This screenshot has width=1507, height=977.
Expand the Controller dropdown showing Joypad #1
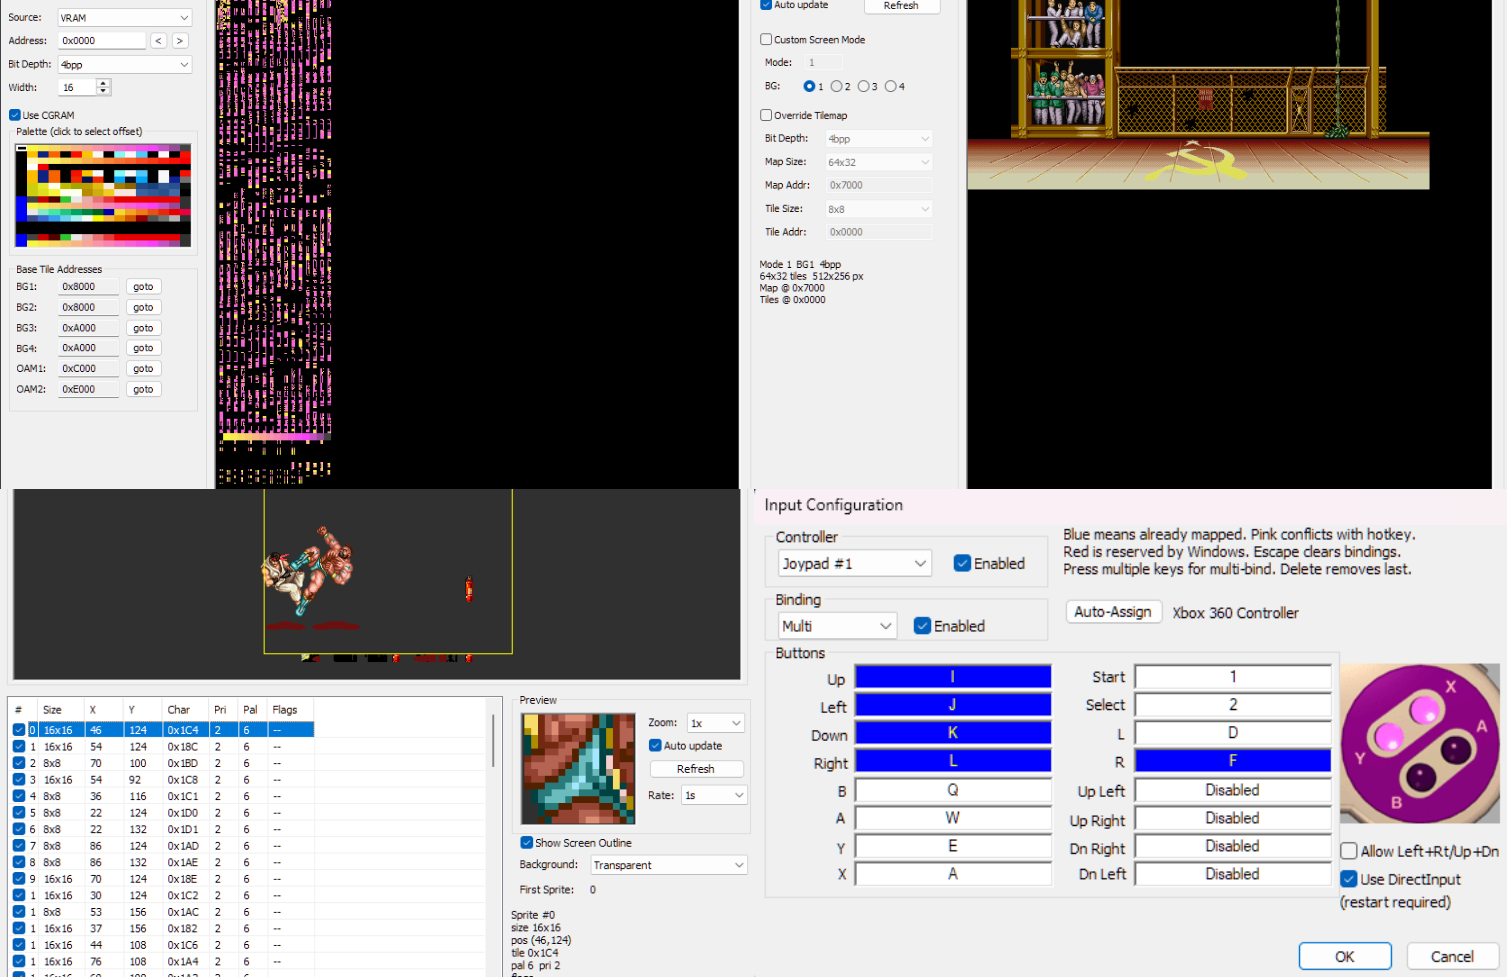click(x=854, y=564)
